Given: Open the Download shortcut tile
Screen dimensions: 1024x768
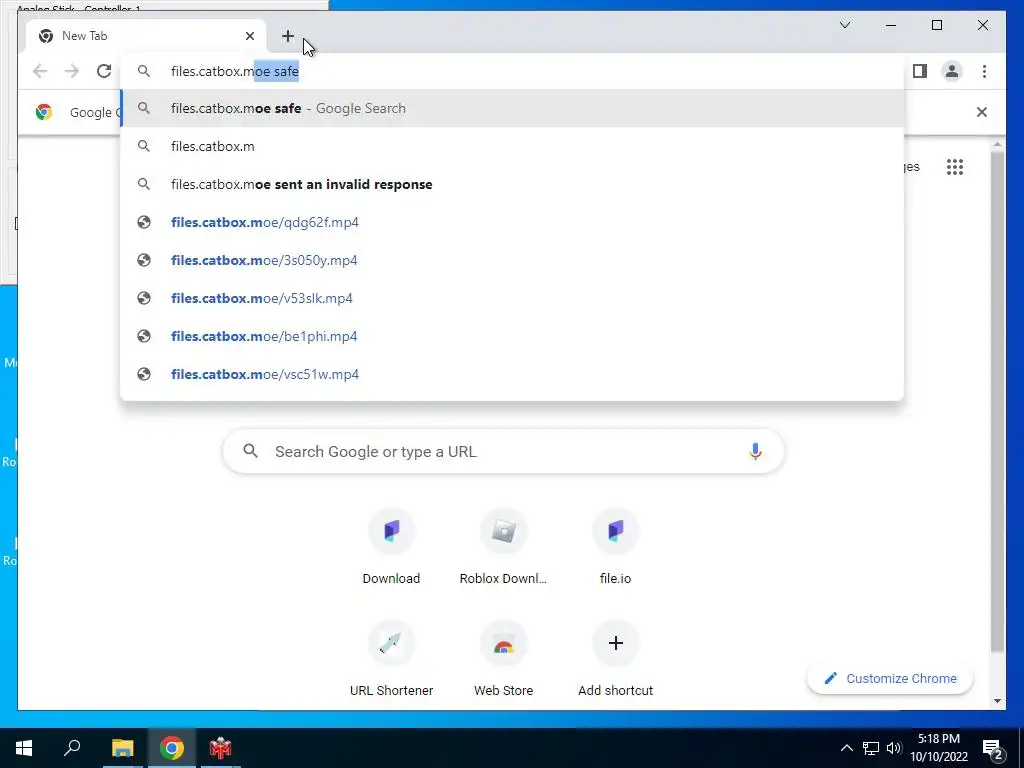Looking at the screenshot, I should tap(391, 547).
